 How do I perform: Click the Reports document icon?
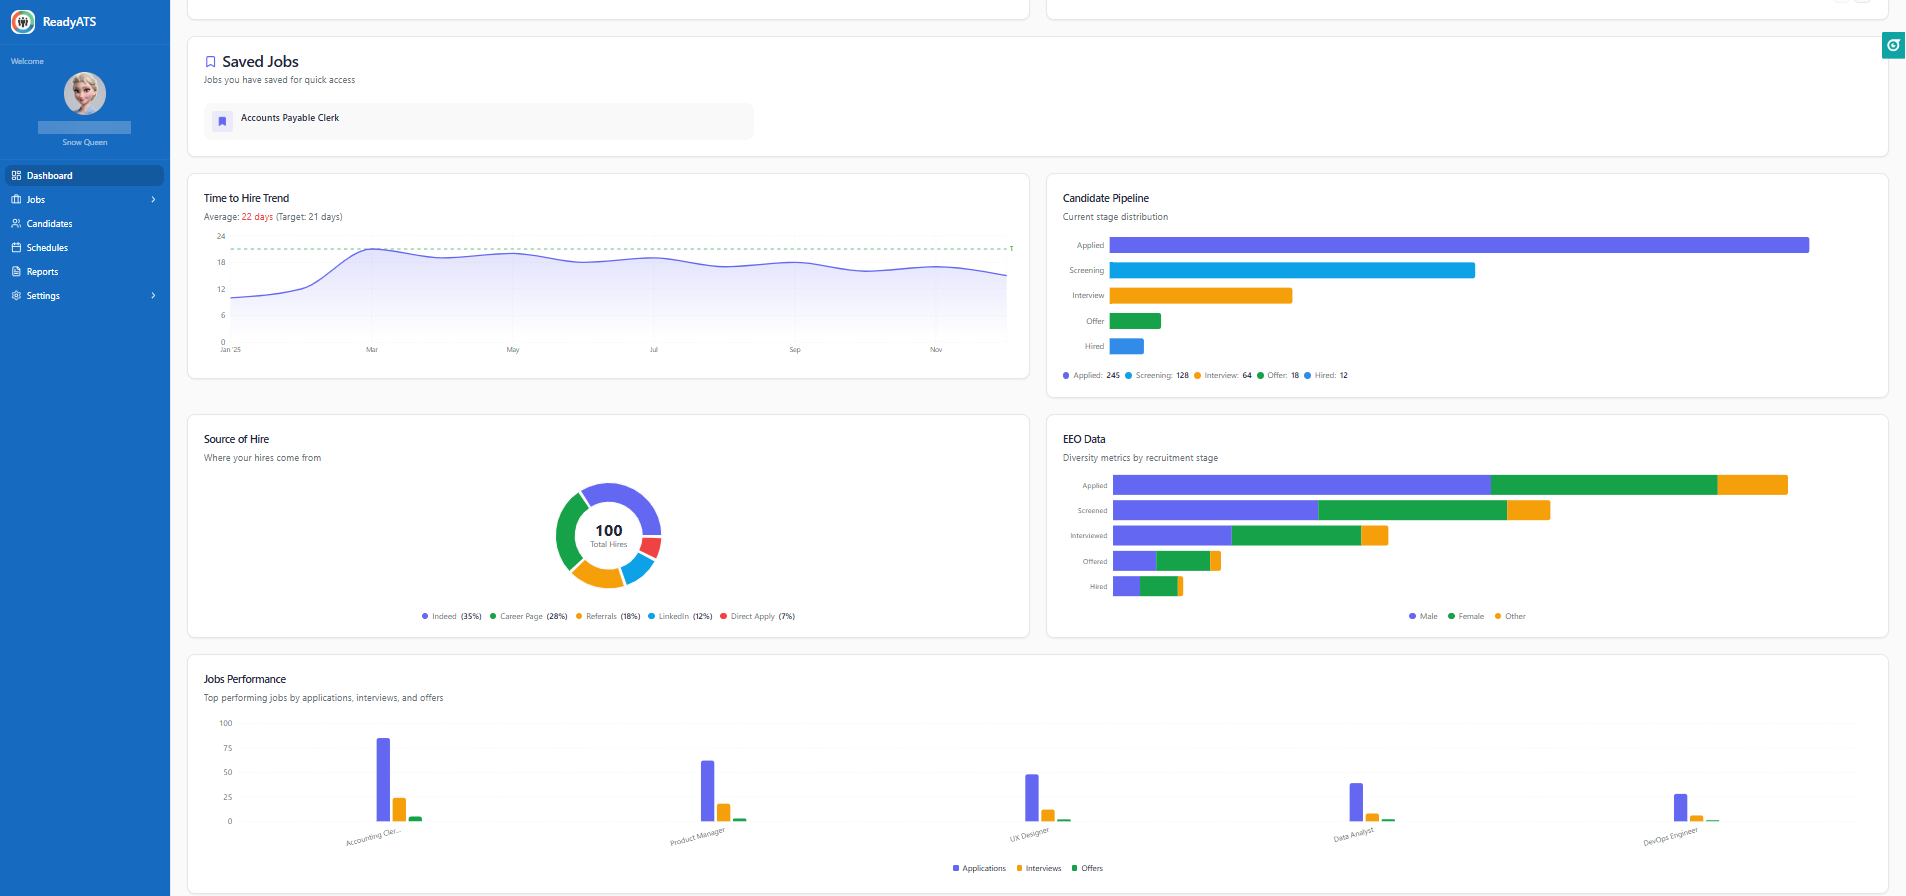pos(16,272)
